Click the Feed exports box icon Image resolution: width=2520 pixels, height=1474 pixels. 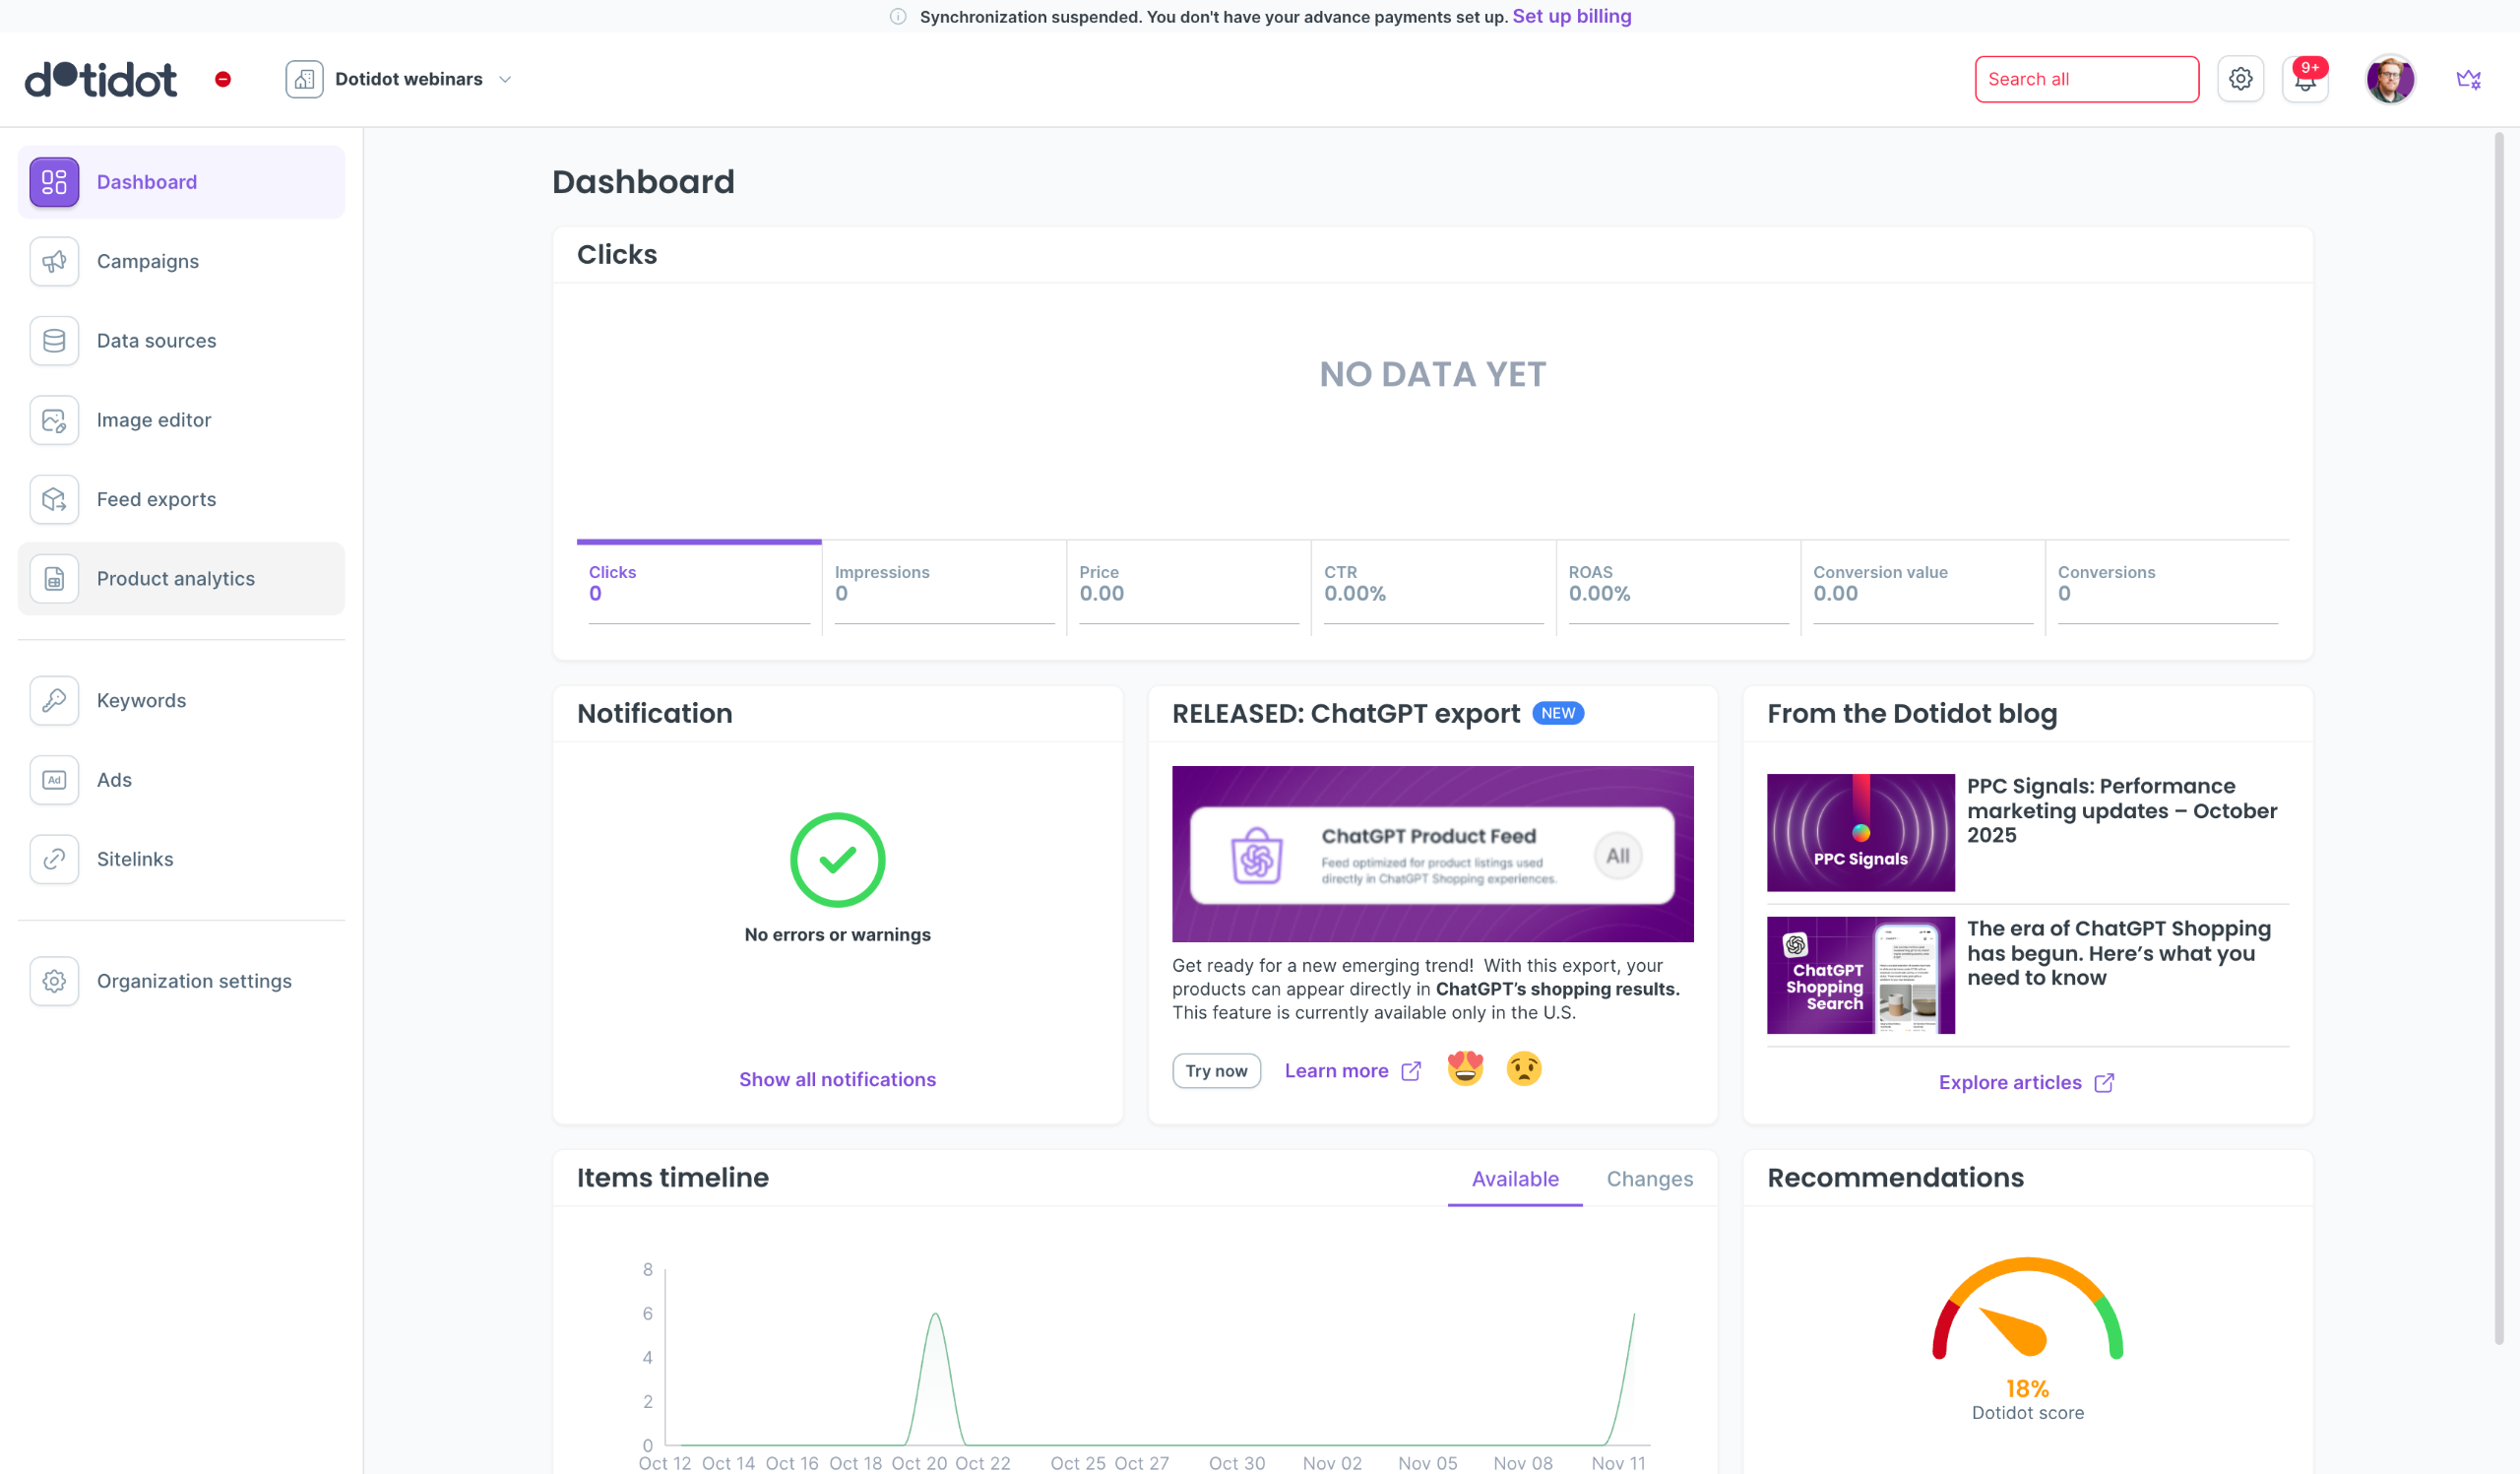pyautogui.click(x=54, y=499)
